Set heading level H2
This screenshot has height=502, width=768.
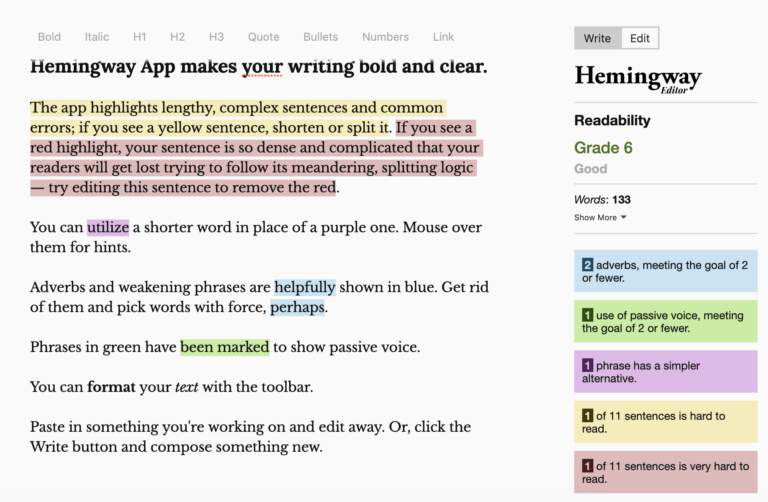pyautogui.click(x=177, y=37)
